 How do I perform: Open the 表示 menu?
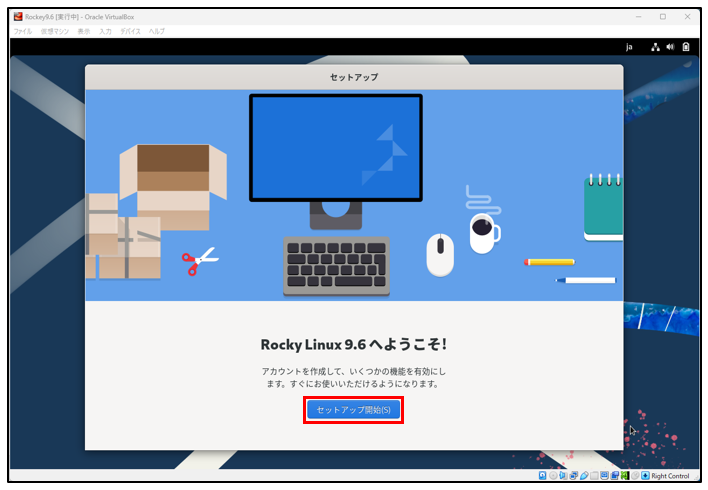coord(83,32)
